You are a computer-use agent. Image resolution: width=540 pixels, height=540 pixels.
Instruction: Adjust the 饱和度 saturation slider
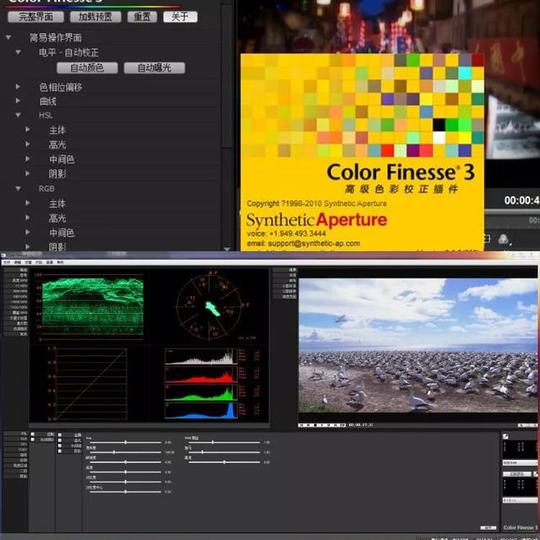click(126, 452)
